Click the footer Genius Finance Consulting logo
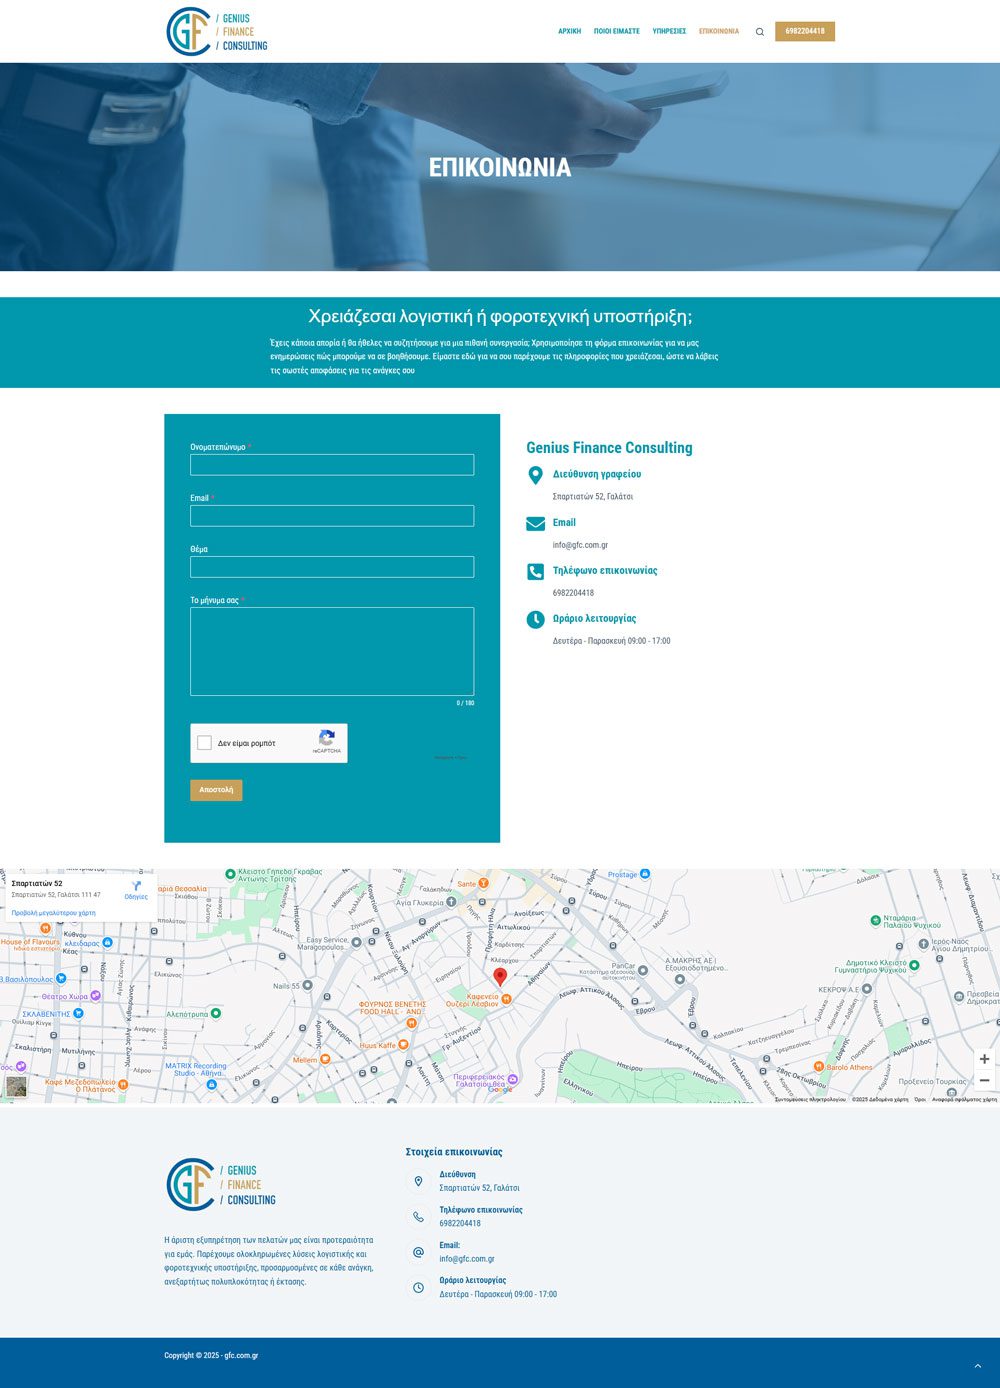The image size is (1000, 1388). [x=221, y=1184]
